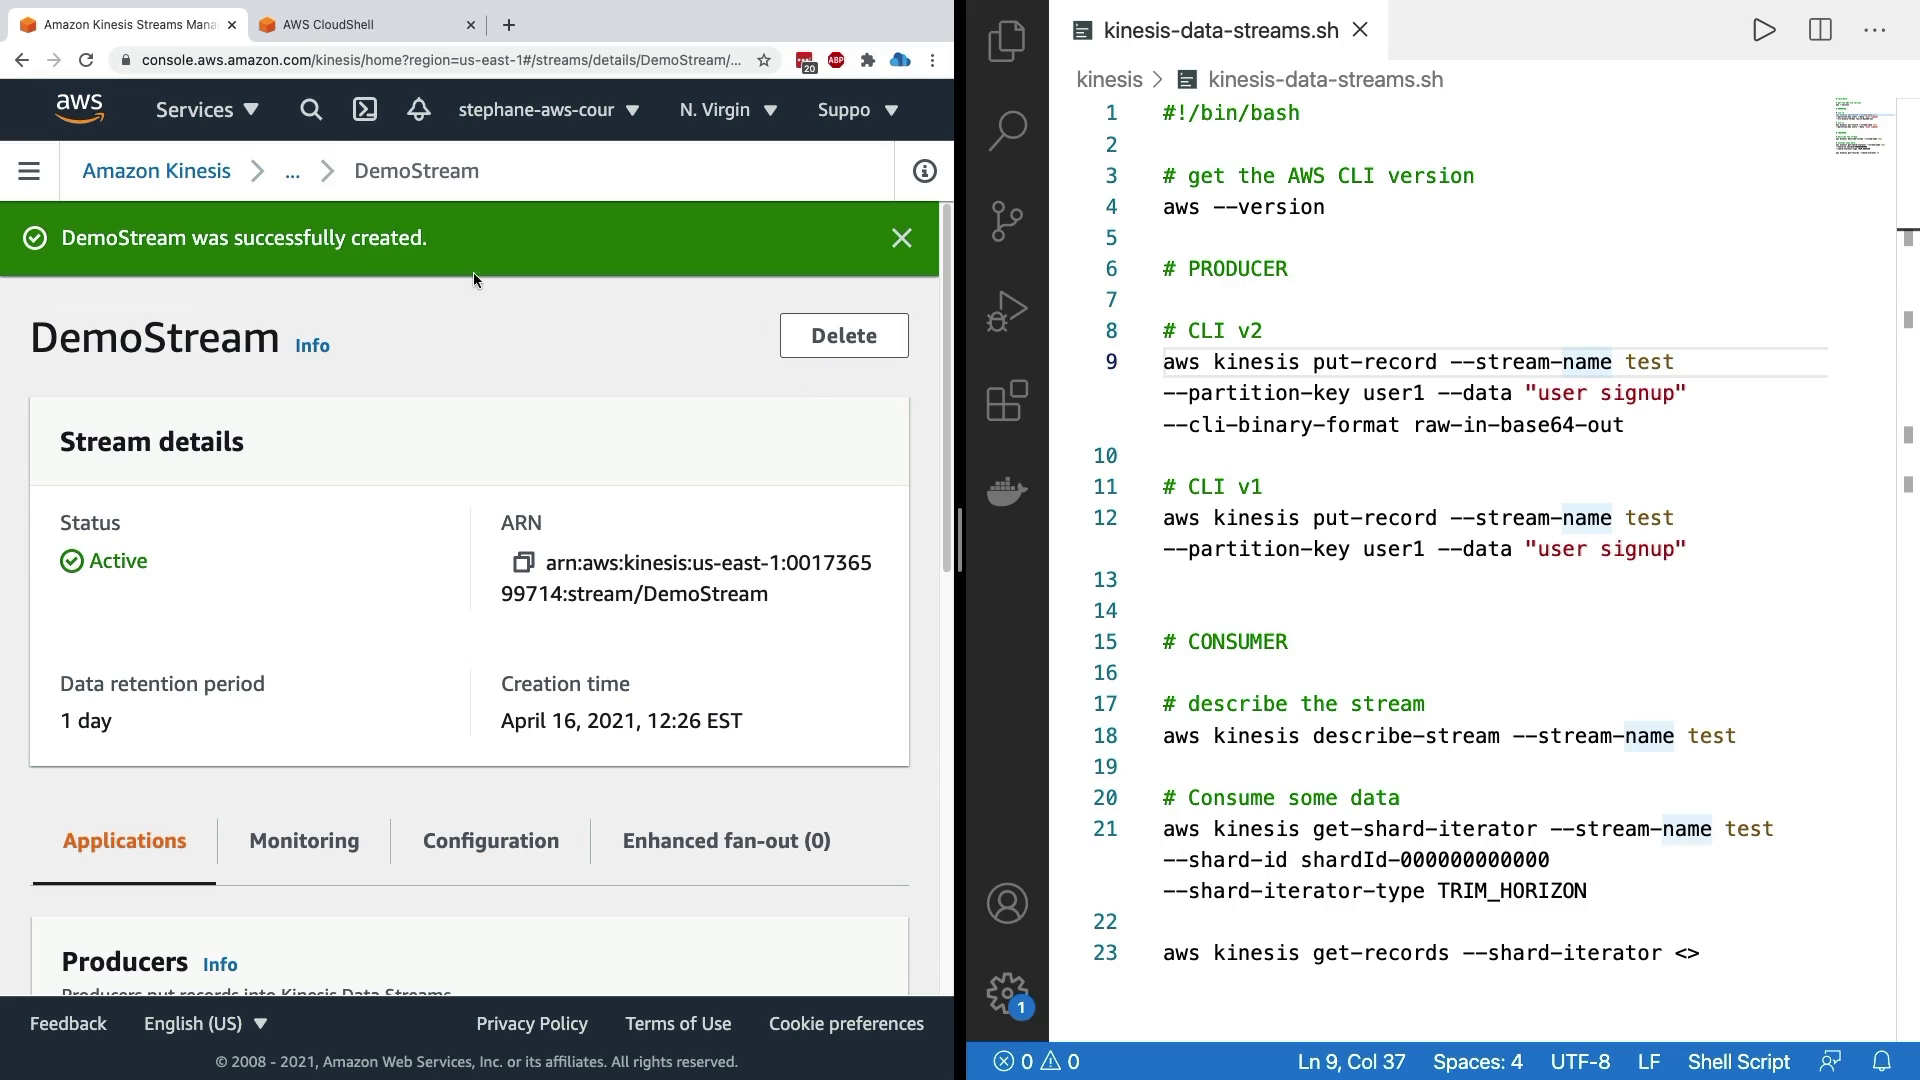Viewport: 1920px width, 1080px height.
Task: Click the AWS CloudShell icon in navbar
Action: (365, 110)
